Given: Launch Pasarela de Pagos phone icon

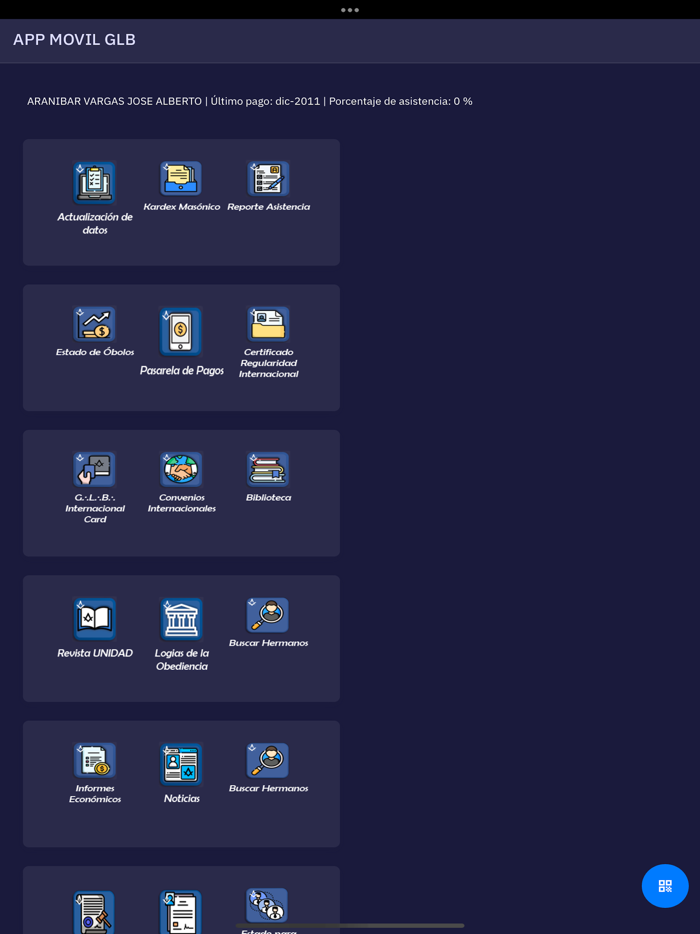Looking at the screenshot, I should pos(181,332).
